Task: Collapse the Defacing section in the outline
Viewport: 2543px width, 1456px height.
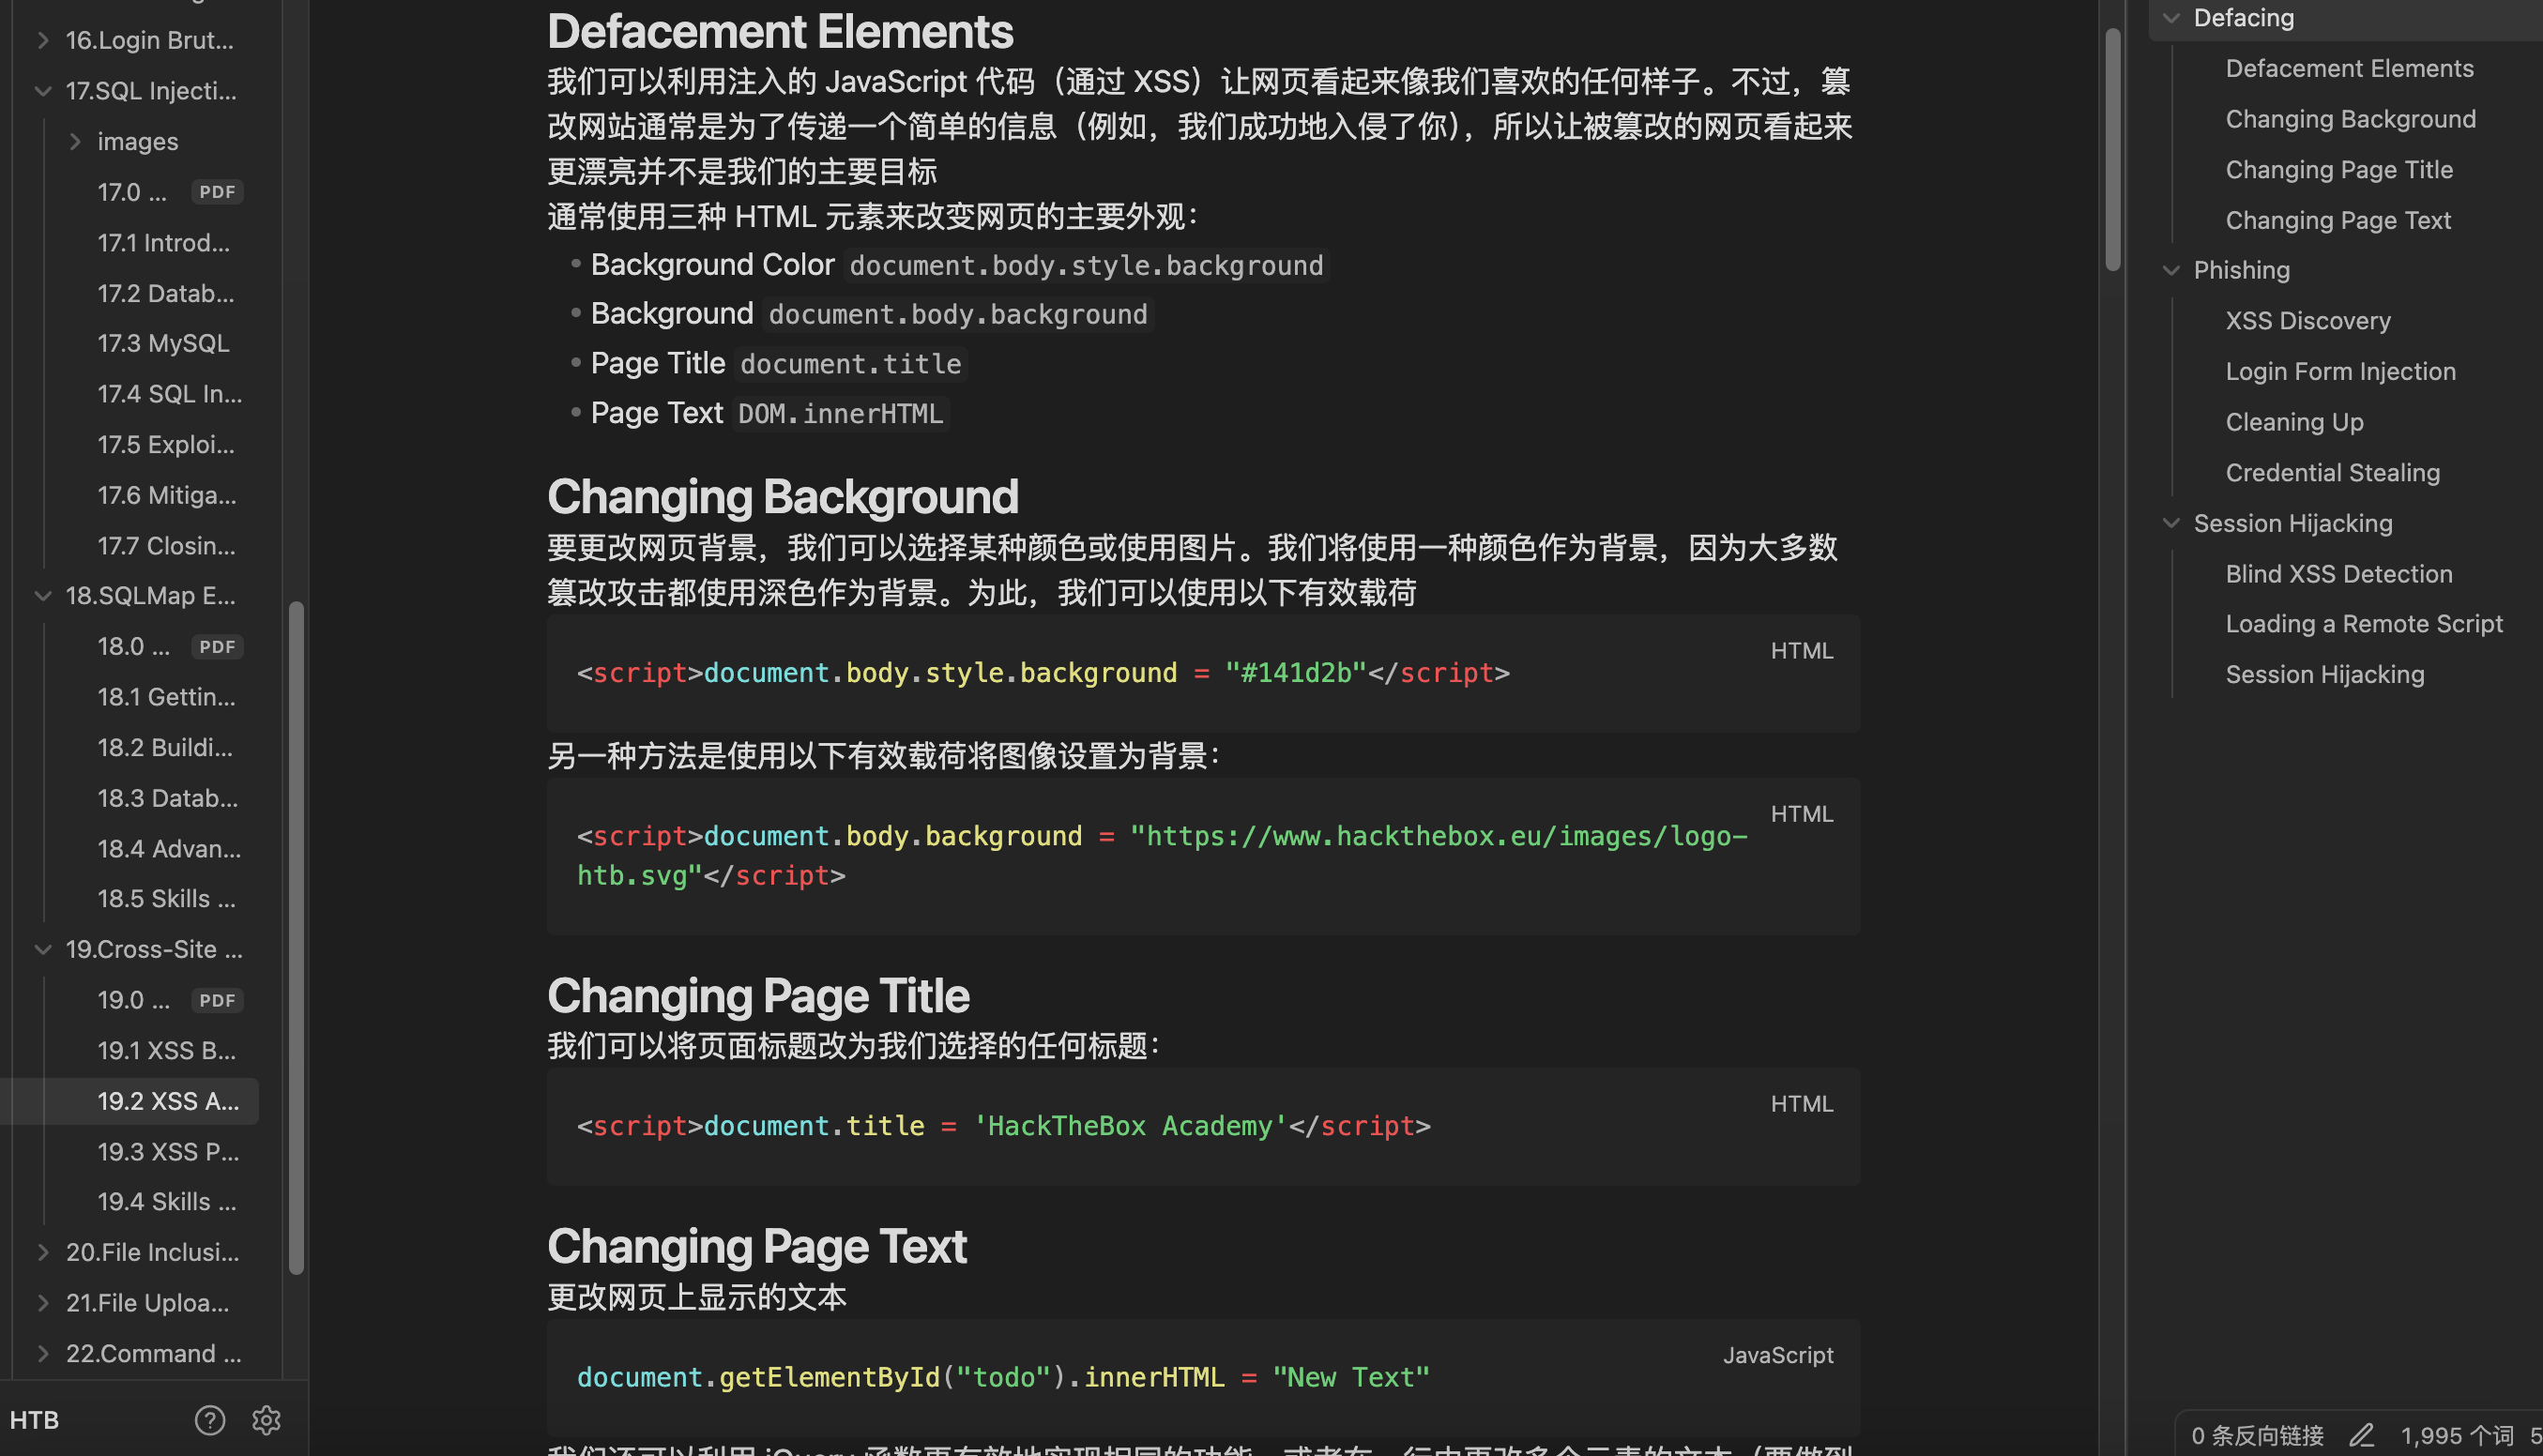Action: pos(2171,17)
